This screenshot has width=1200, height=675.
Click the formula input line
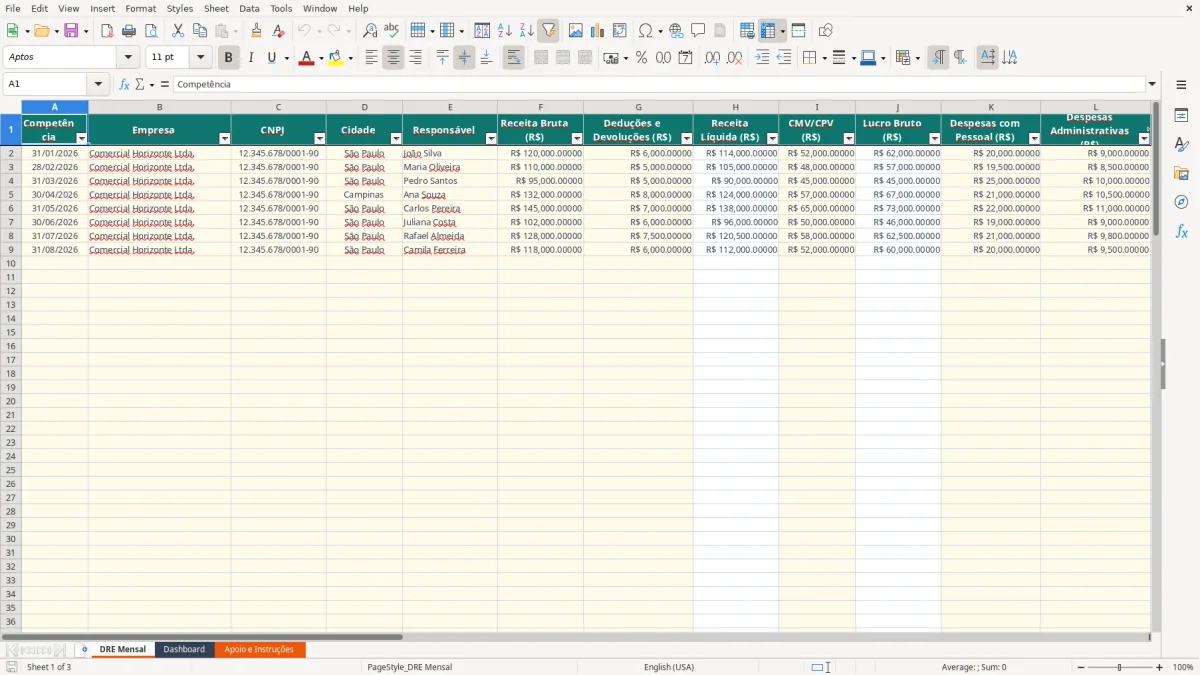point(658,85)
